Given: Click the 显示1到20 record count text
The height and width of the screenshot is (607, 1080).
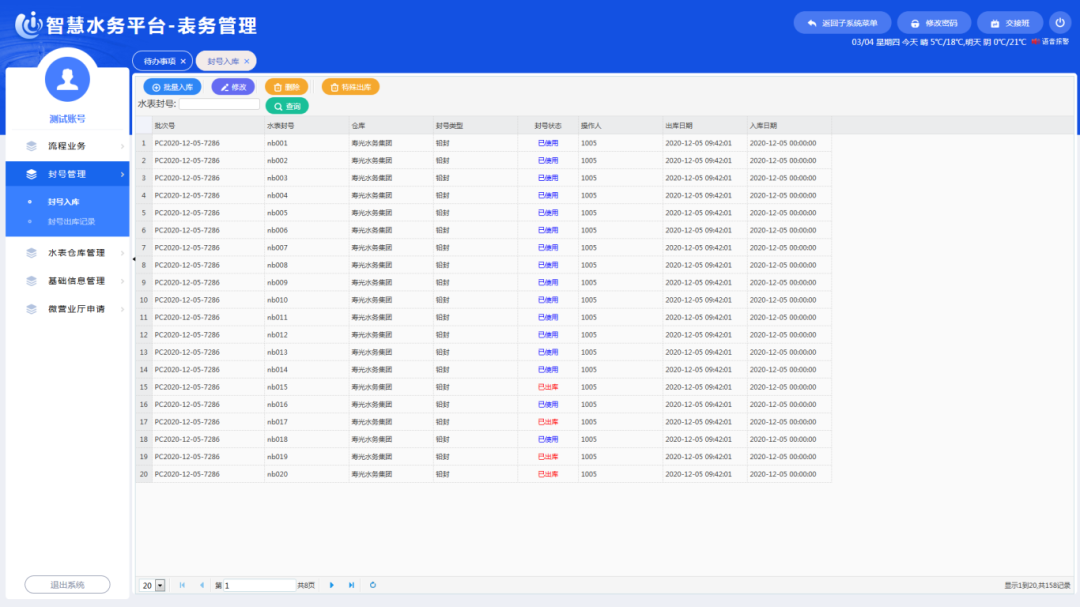Looking at the screenshot, I should click(1037, 586).
